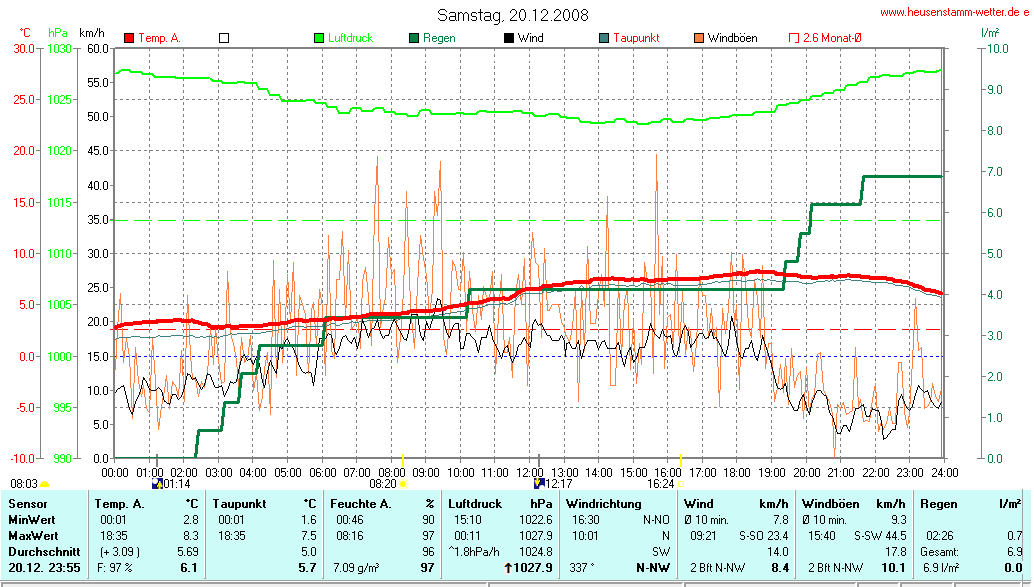The image size is (1034, 587).
Task: Click the orange Windböen legend square
Action: click(x=698, y=38)
